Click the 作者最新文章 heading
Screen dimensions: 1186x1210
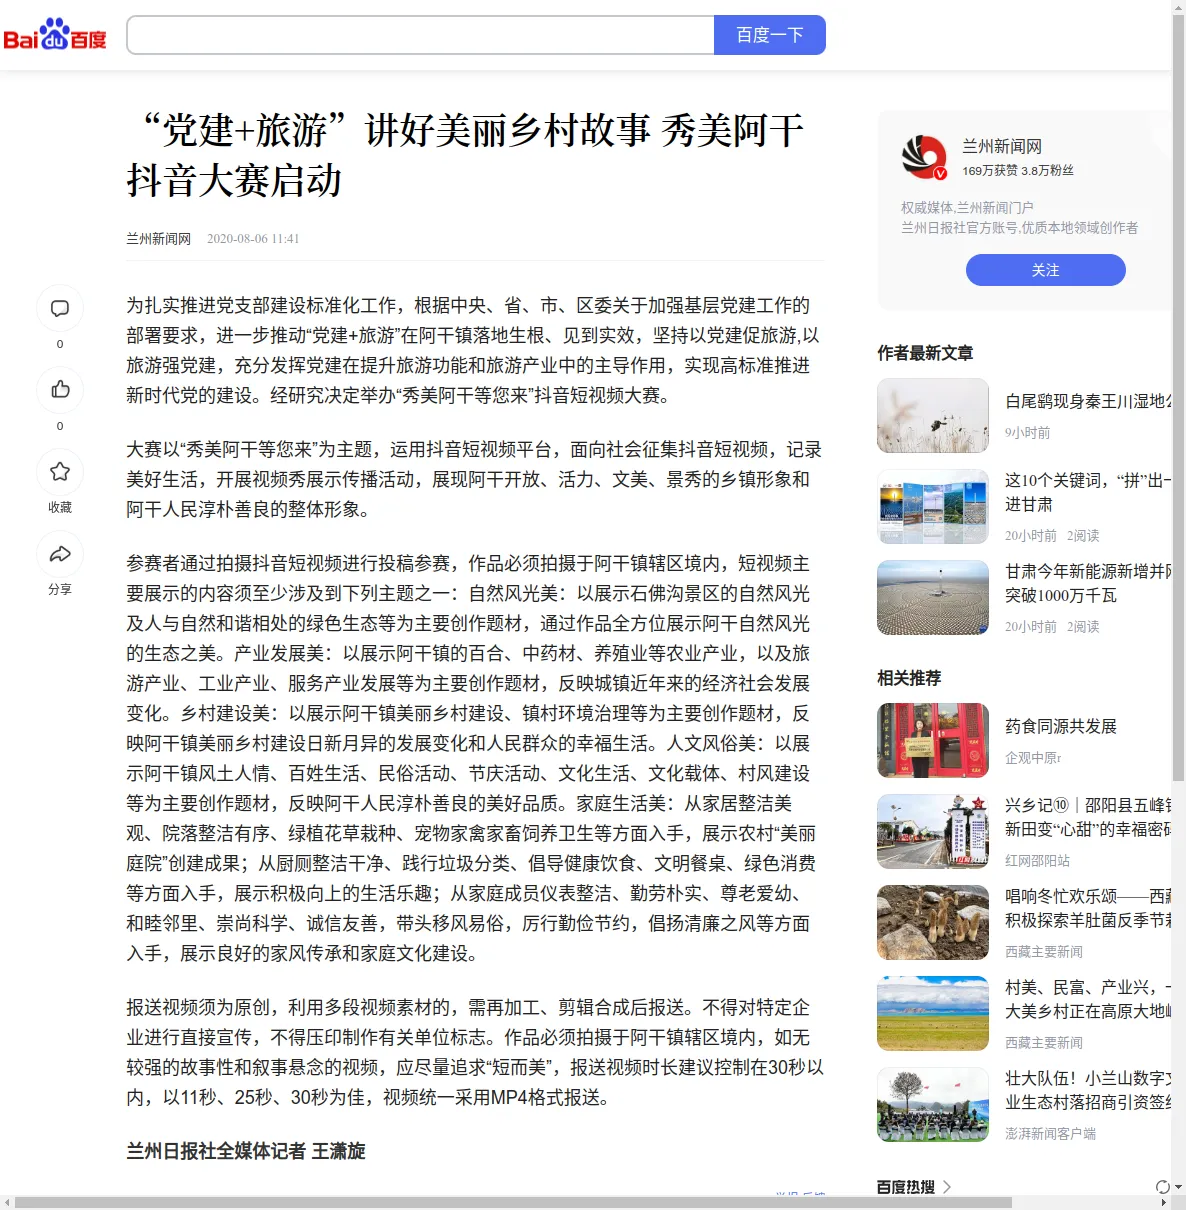coord(925,353)
